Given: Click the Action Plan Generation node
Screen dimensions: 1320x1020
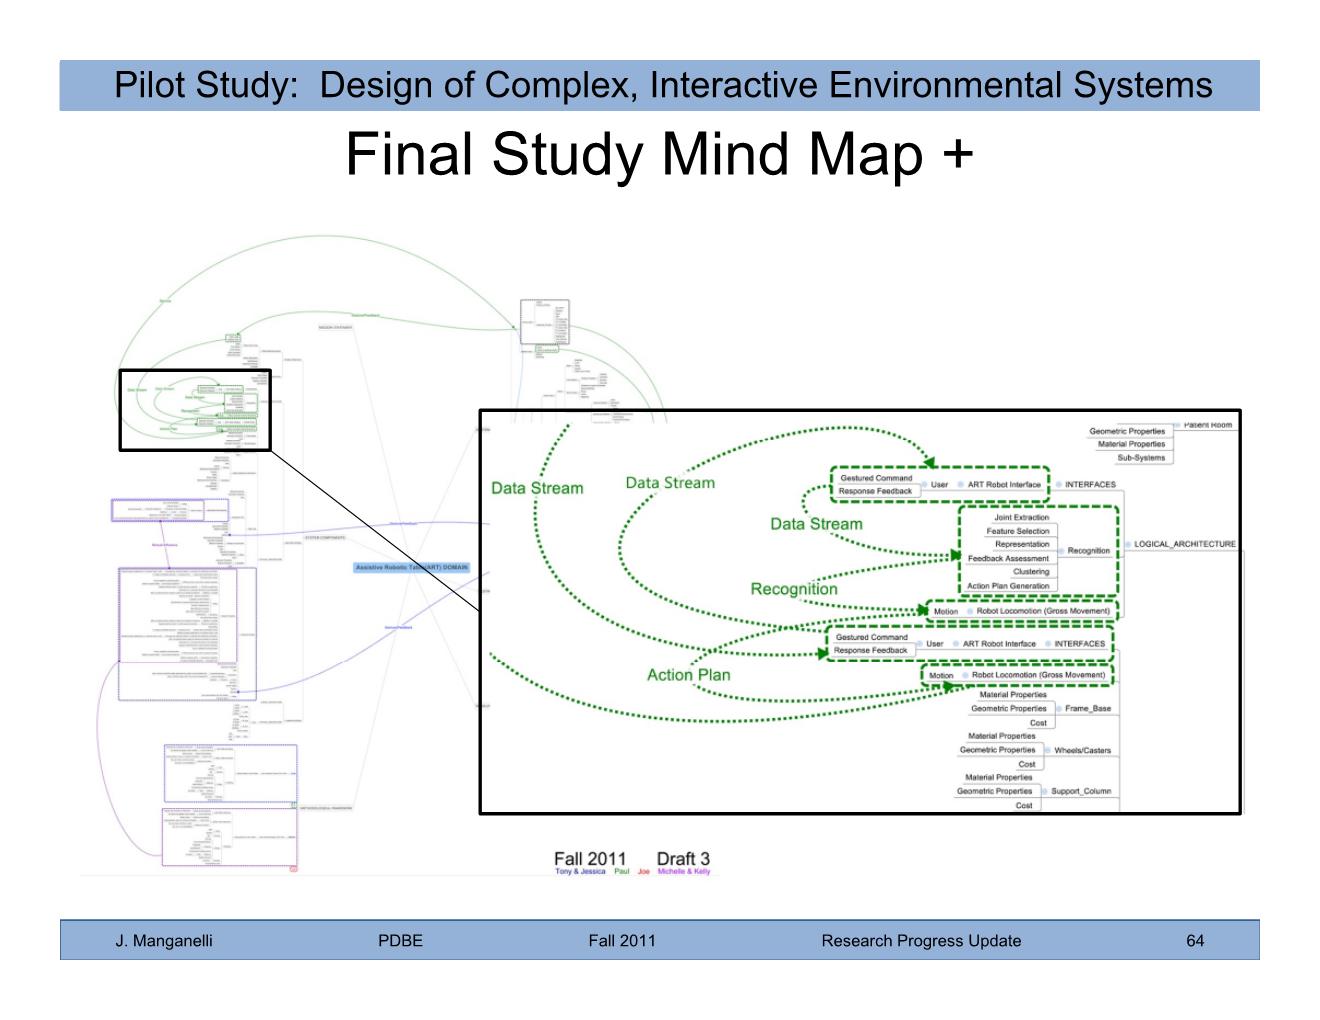Looking at the screenshot, I should (1008, 586).
